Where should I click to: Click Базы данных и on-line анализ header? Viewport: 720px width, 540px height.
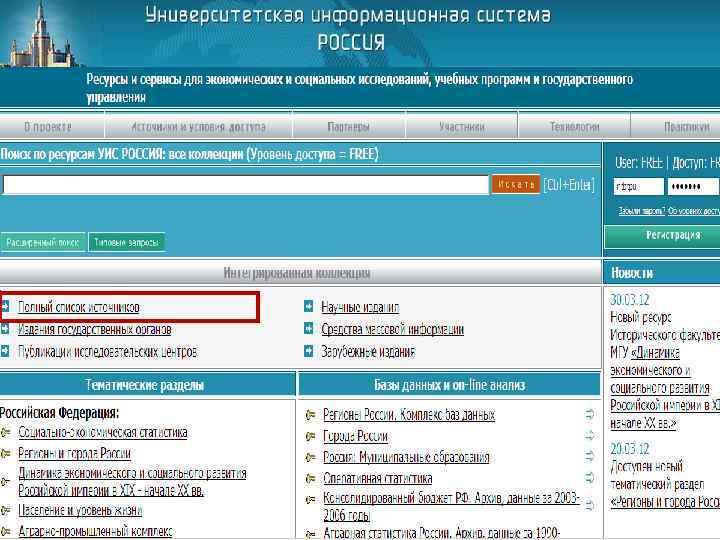450,385
